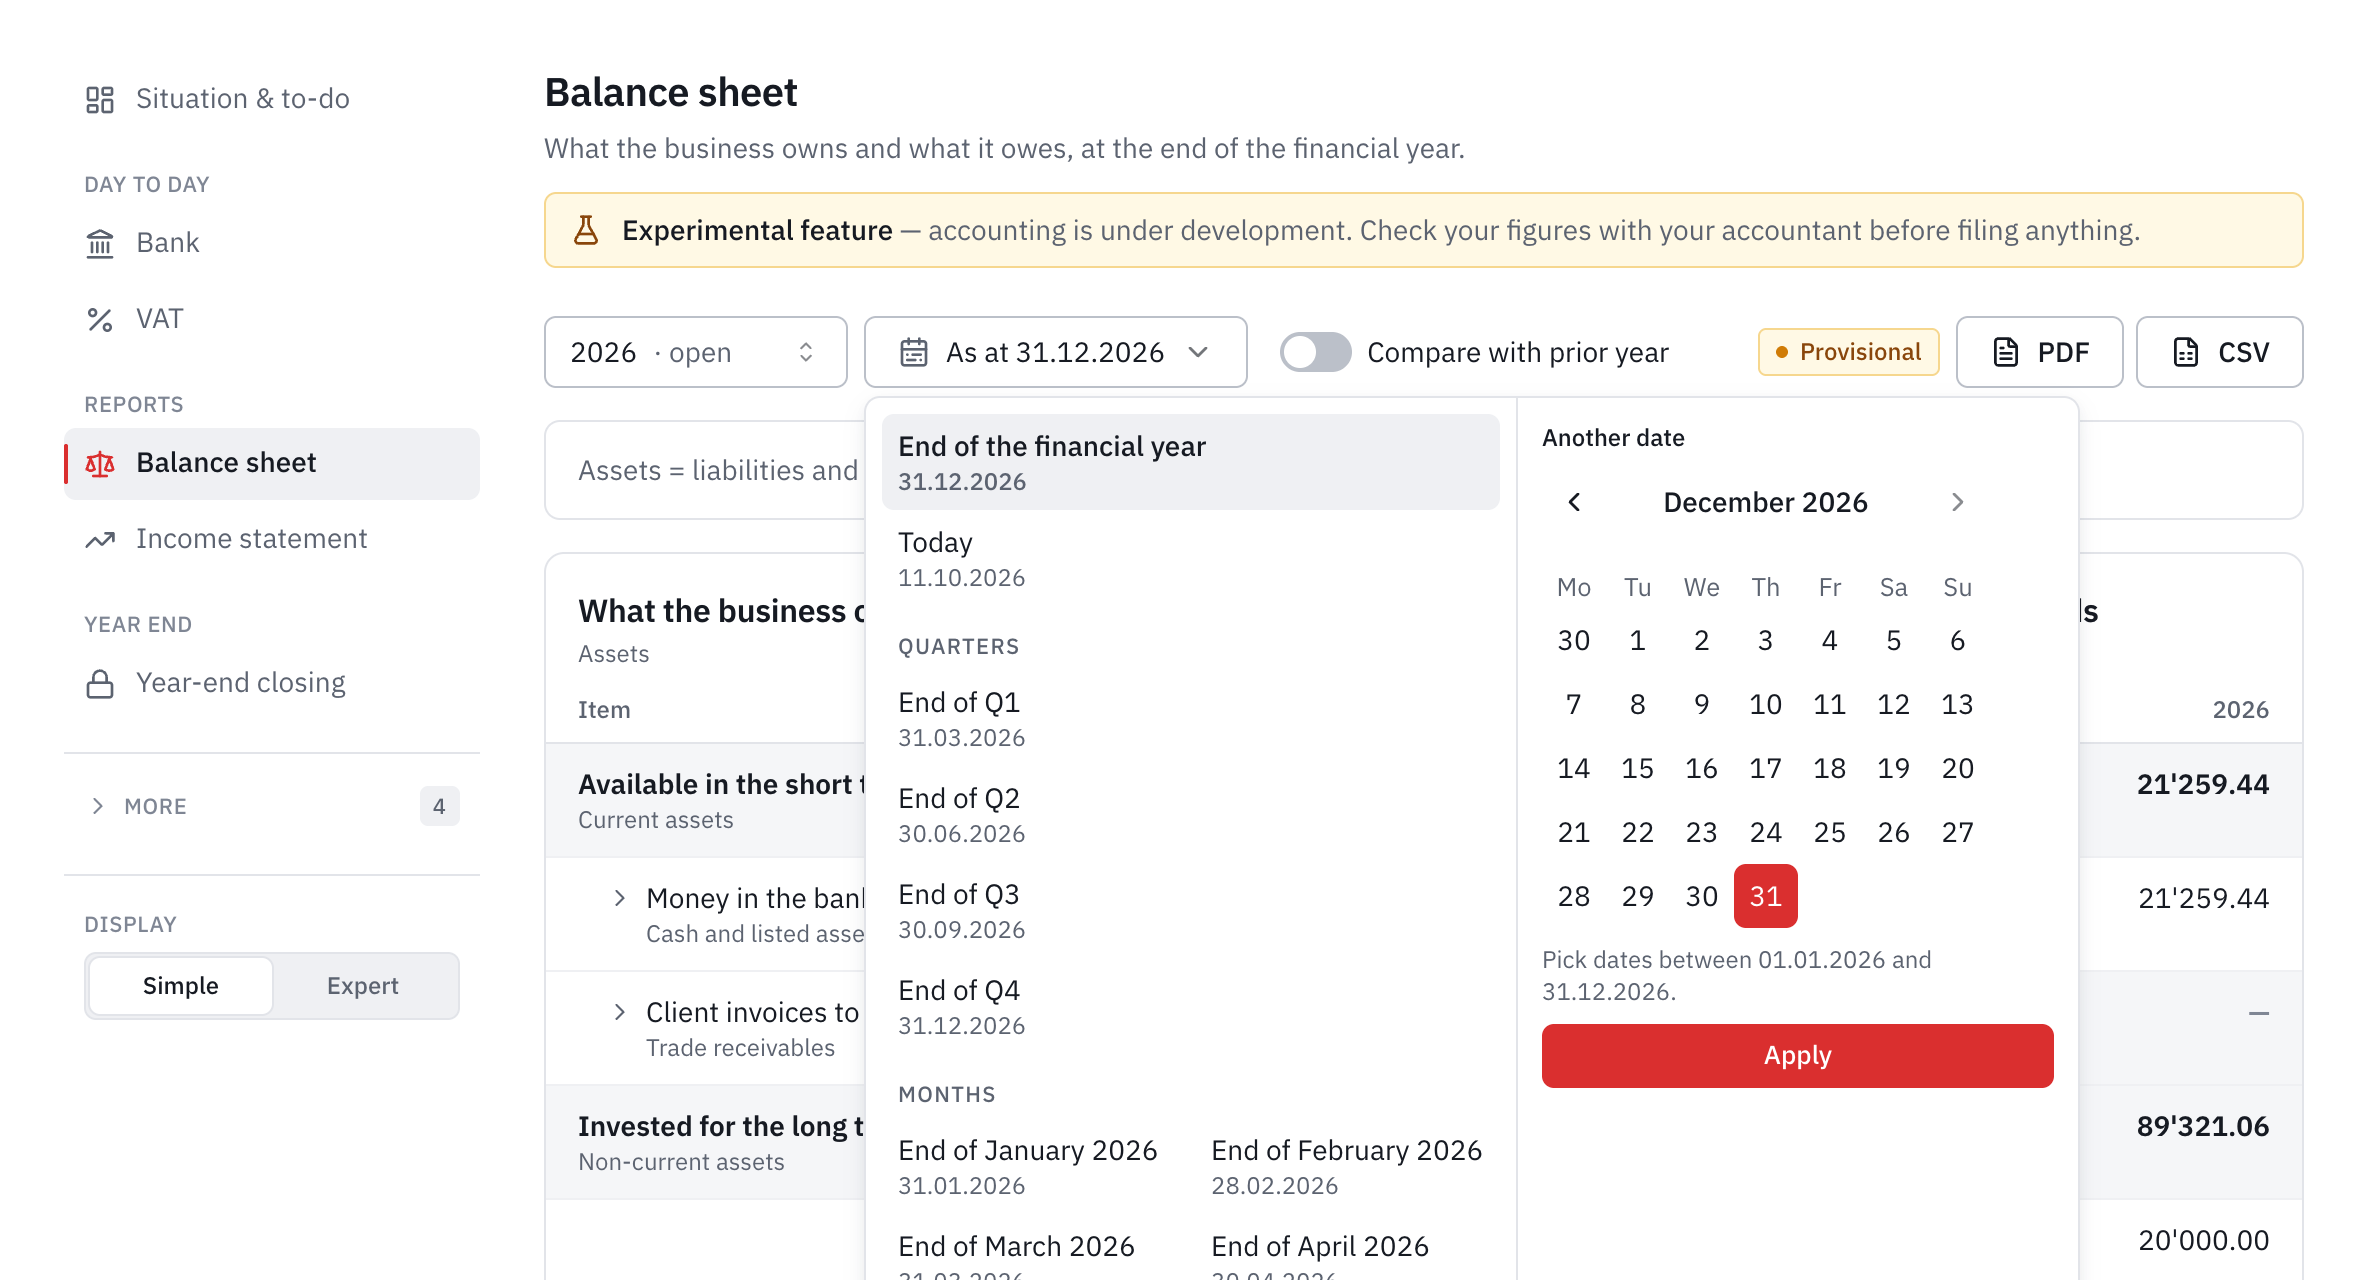Export balance sheet as CSV

(x=2220, y=352)
